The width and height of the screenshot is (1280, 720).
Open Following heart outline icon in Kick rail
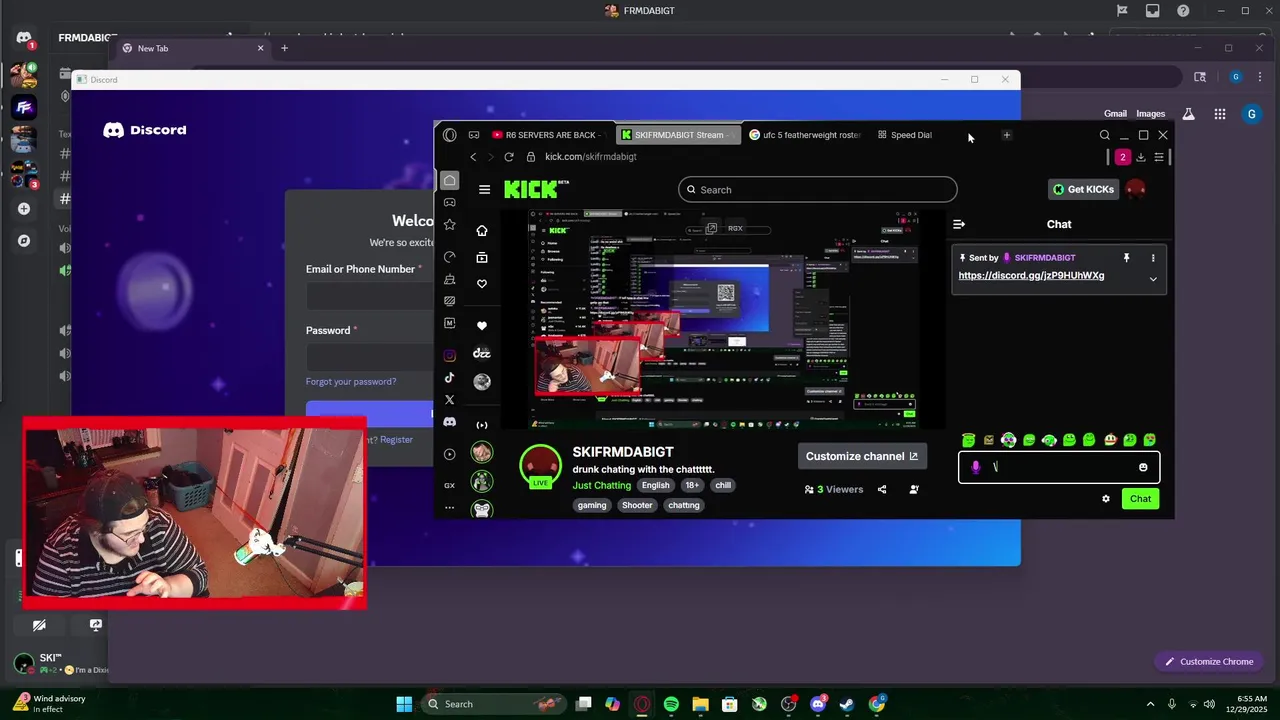coord(482,284)
